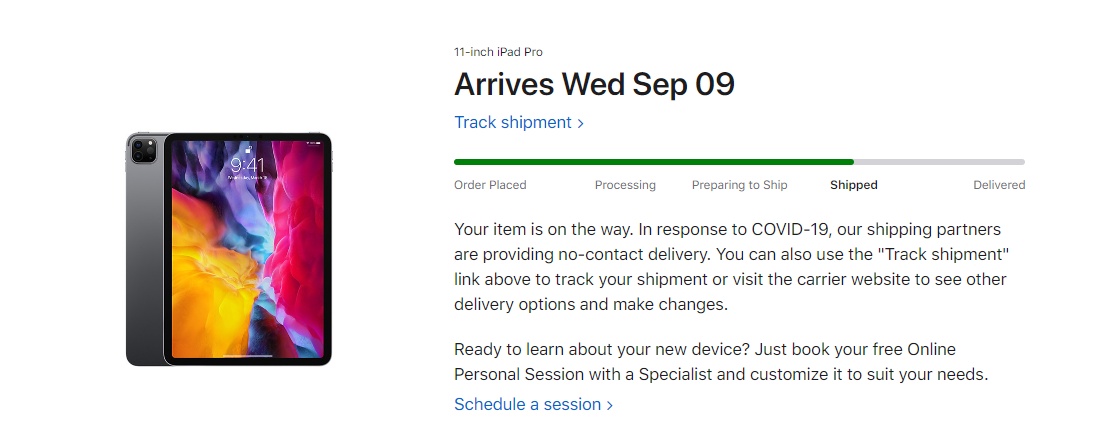Click the Delivered status label
Viewport: 1119px width, 434px height.
click(x=998, y=185)
